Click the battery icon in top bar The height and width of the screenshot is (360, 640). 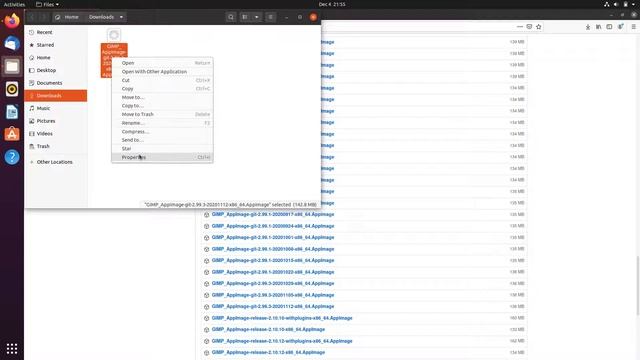[625, 4]
